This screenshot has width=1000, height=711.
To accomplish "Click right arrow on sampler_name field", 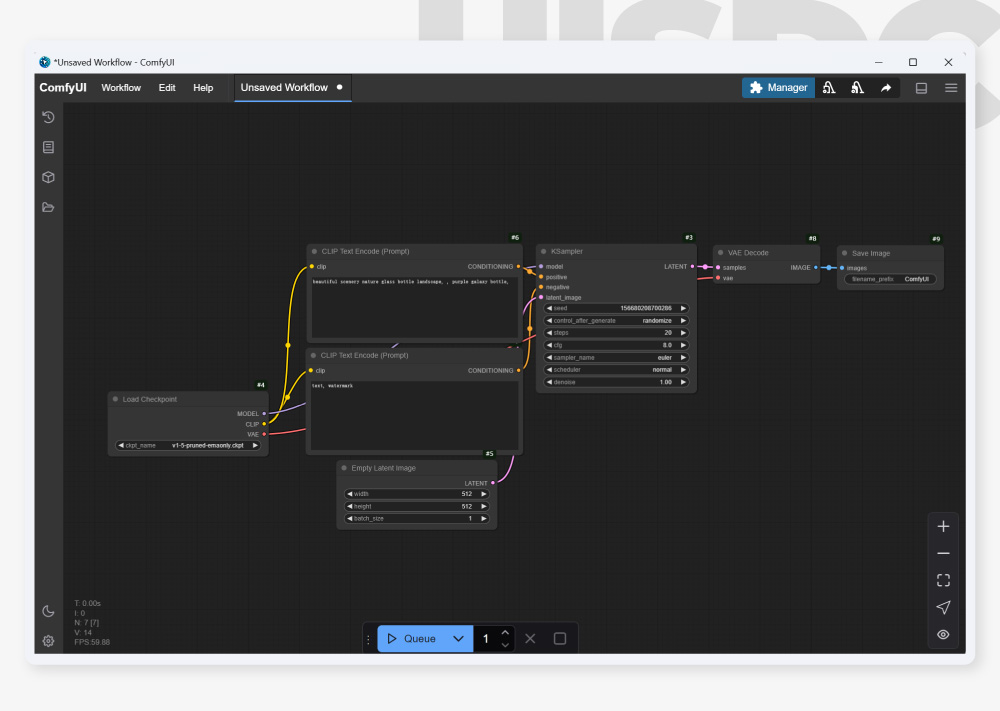I will (x=683, y=358).
